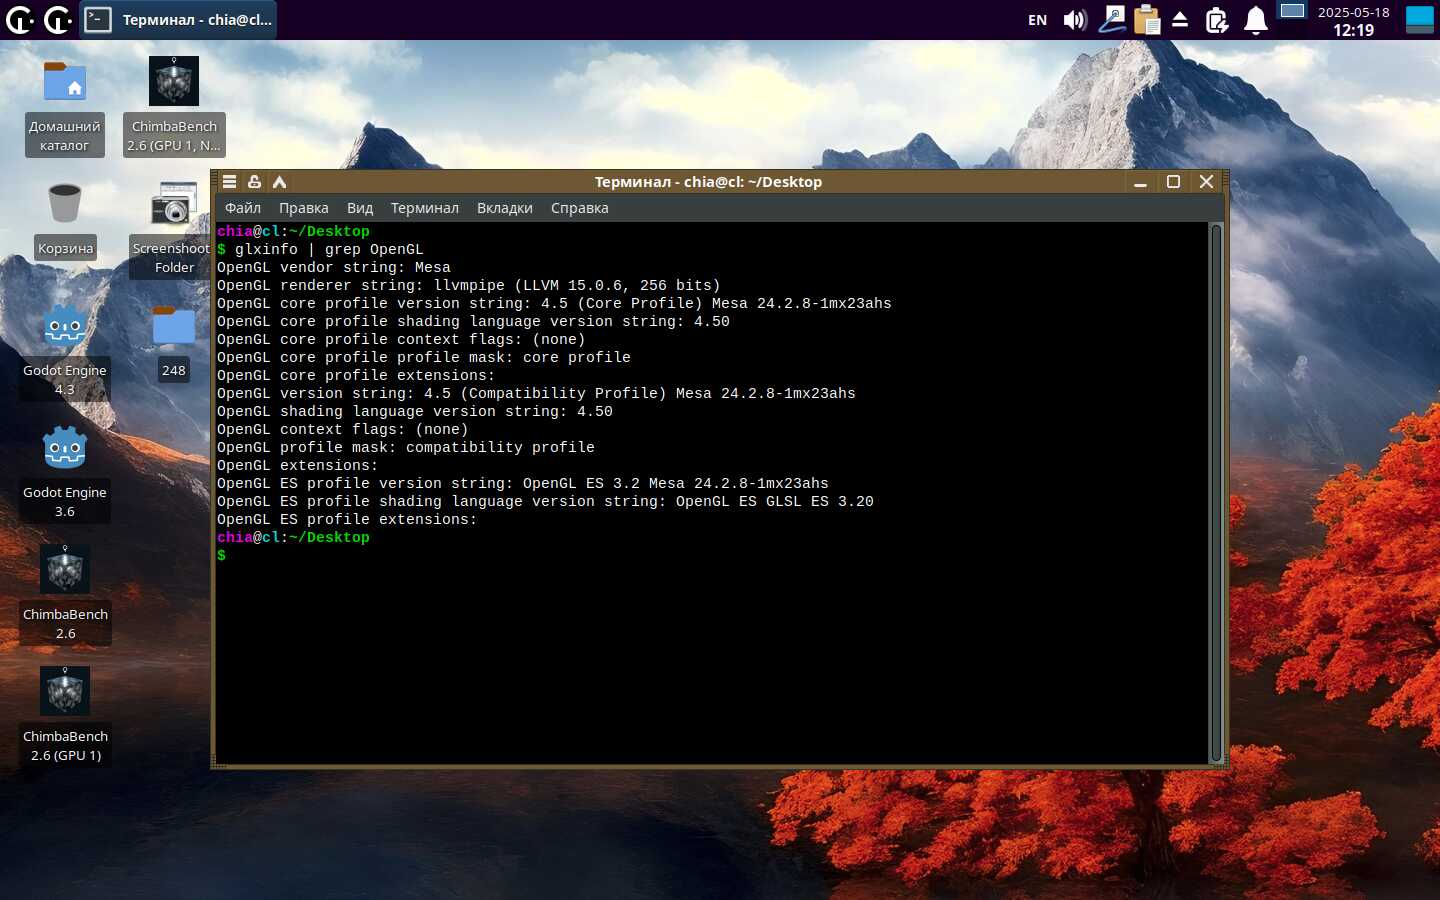Click the terminal title bar text ~/Desktop

click(x=785, y=181)
